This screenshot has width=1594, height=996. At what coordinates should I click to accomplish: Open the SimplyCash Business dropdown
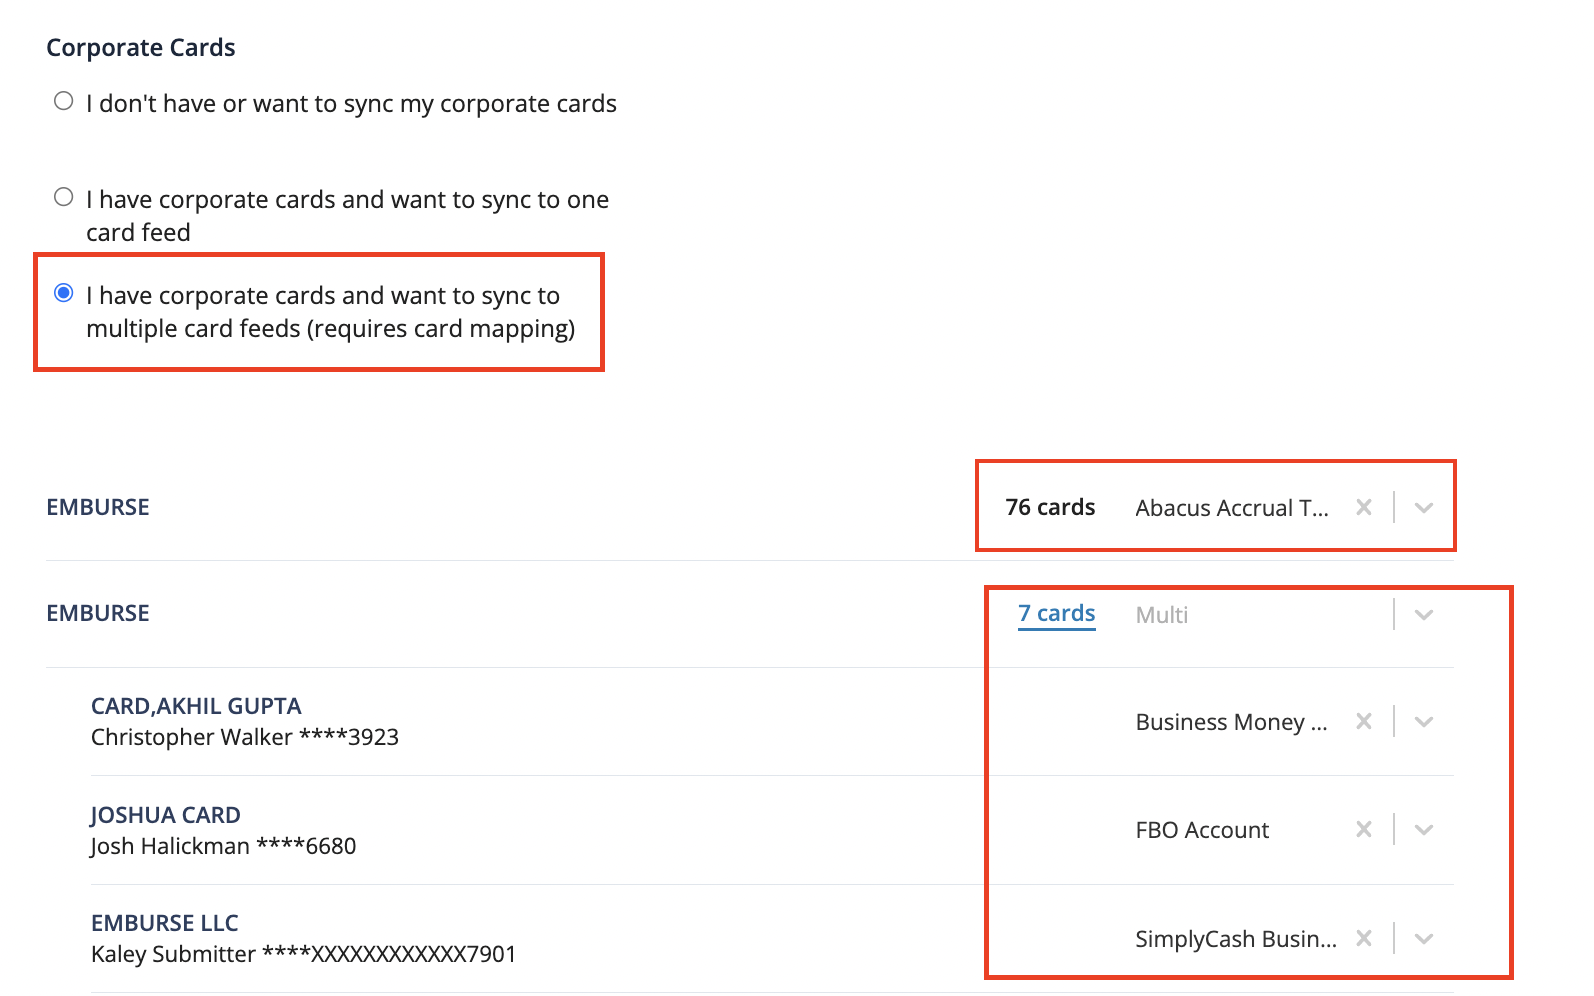tap(1424, 938)
